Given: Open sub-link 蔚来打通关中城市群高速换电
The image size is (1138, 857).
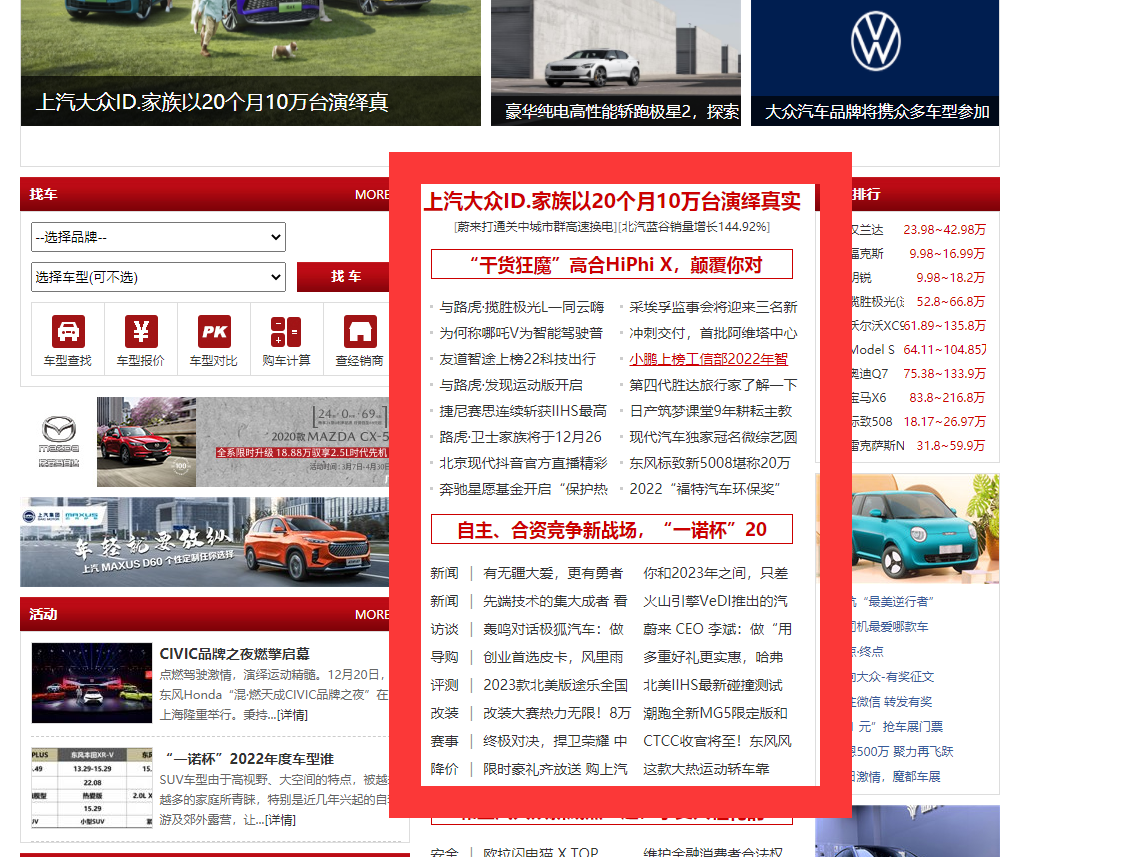Looking at the screenshot, I should click(536, 227).
